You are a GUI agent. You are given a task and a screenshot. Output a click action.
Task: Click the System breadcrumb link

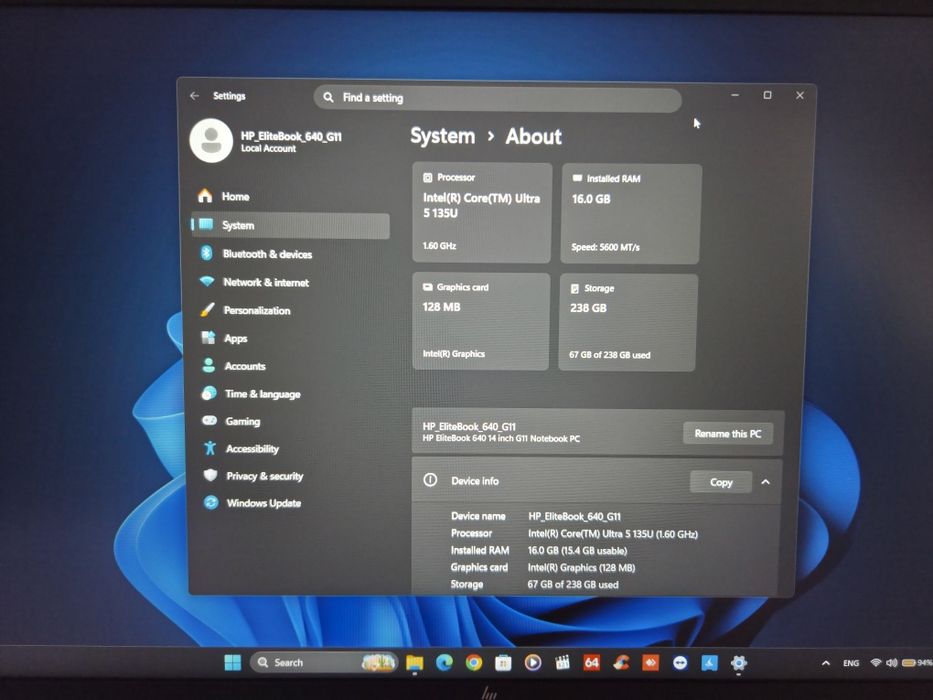pos(443,136)
